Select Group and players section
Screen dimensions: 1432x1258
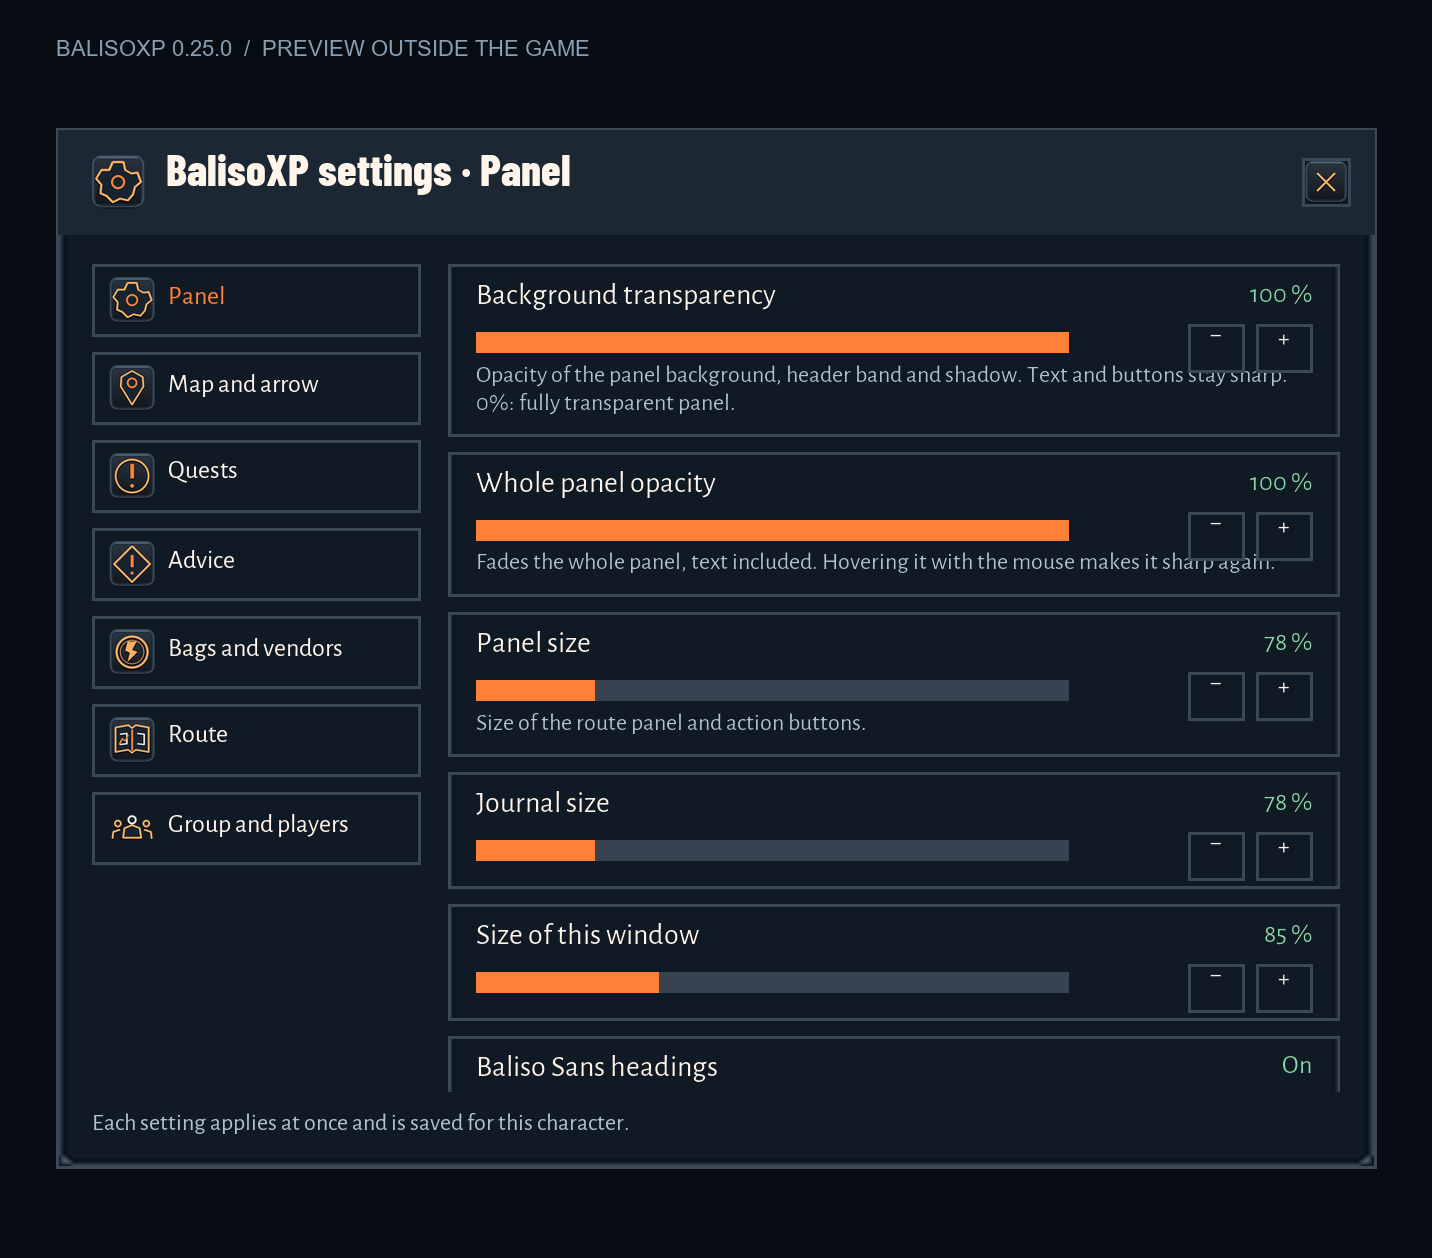[x=256, y=828]
